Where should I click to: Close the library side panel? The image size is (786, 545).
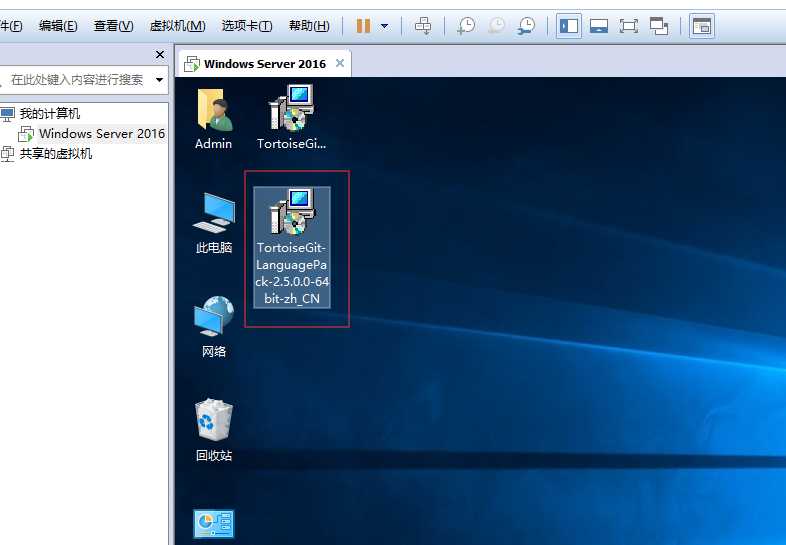160,54
